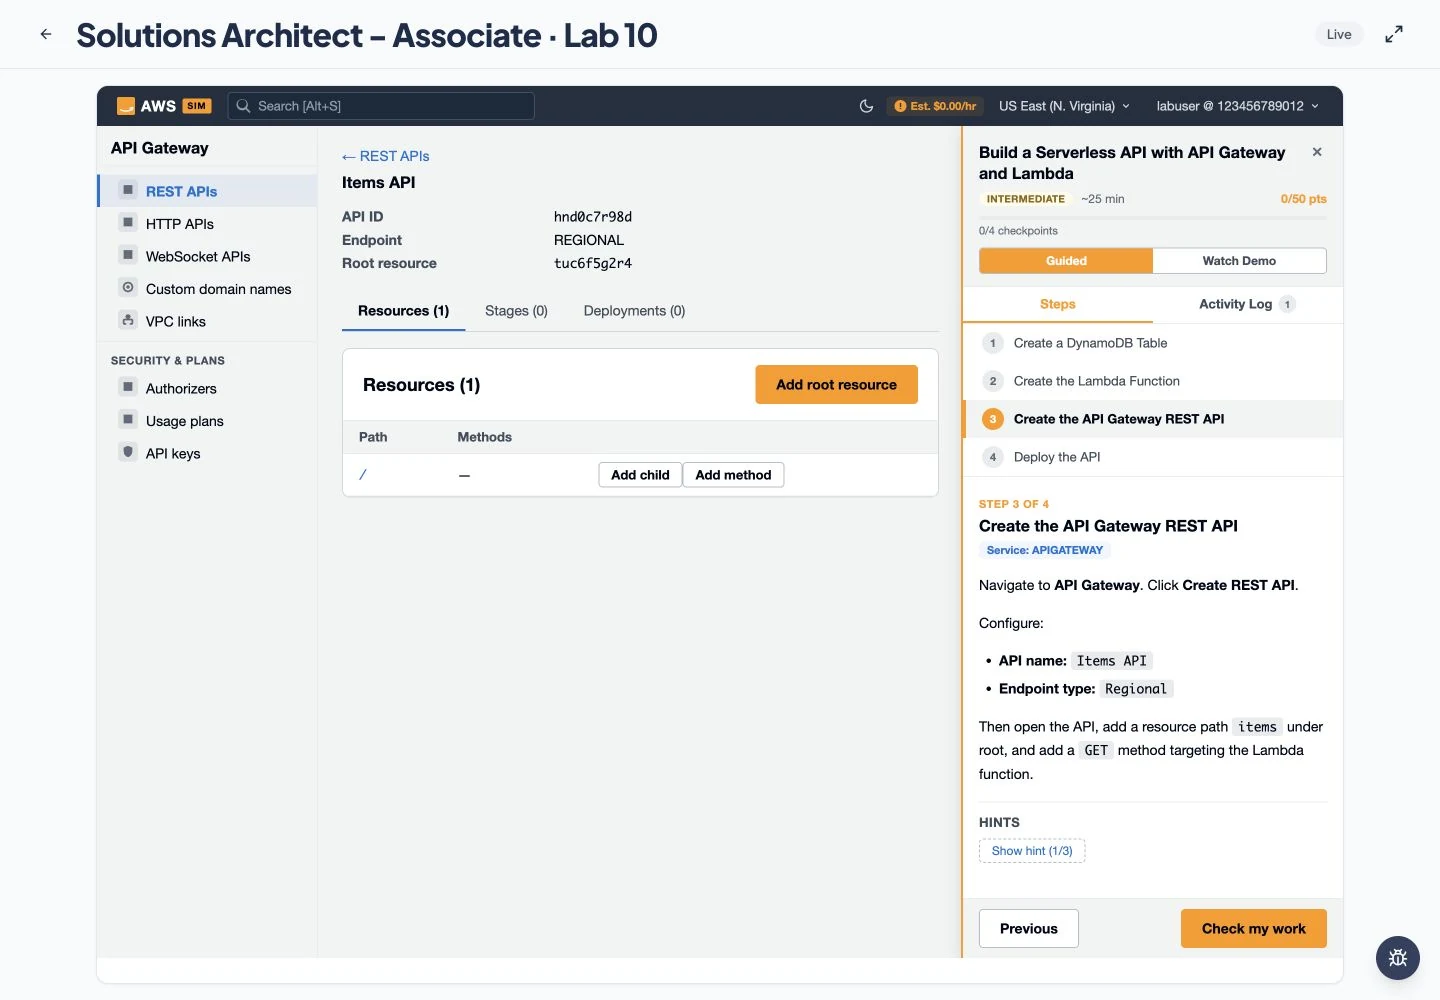Click the WebSocket APIs sidebar icon
Image resolution: width=1440 pixels, height=1000 pixels.
click(128, 255)
